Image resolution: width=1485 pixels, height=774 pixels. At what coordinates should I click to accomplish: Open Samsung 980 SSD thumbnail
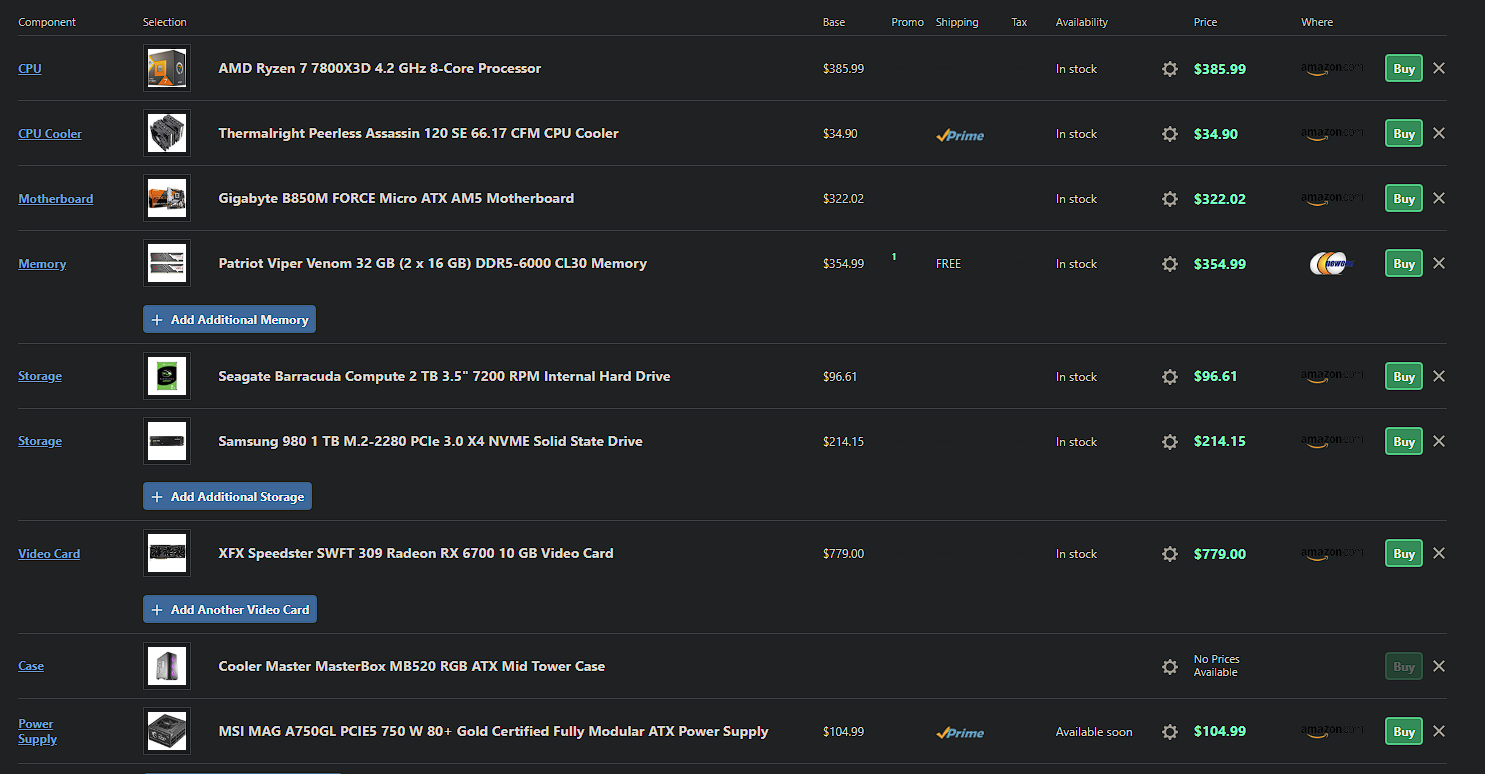point(167,442)
